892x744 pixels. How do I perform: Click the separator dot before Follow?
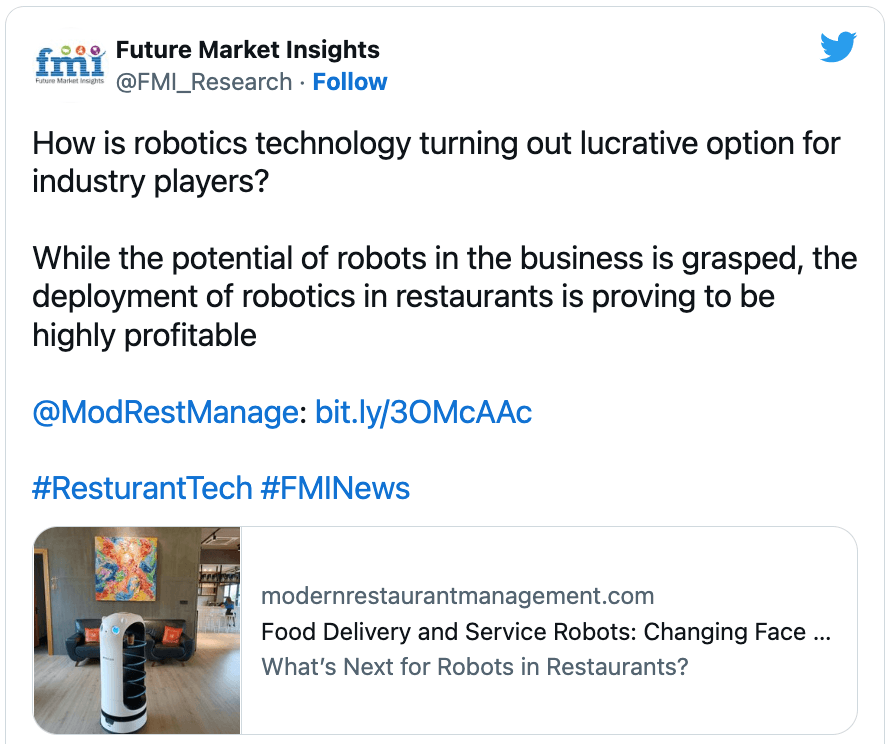[x=302, y=82]
